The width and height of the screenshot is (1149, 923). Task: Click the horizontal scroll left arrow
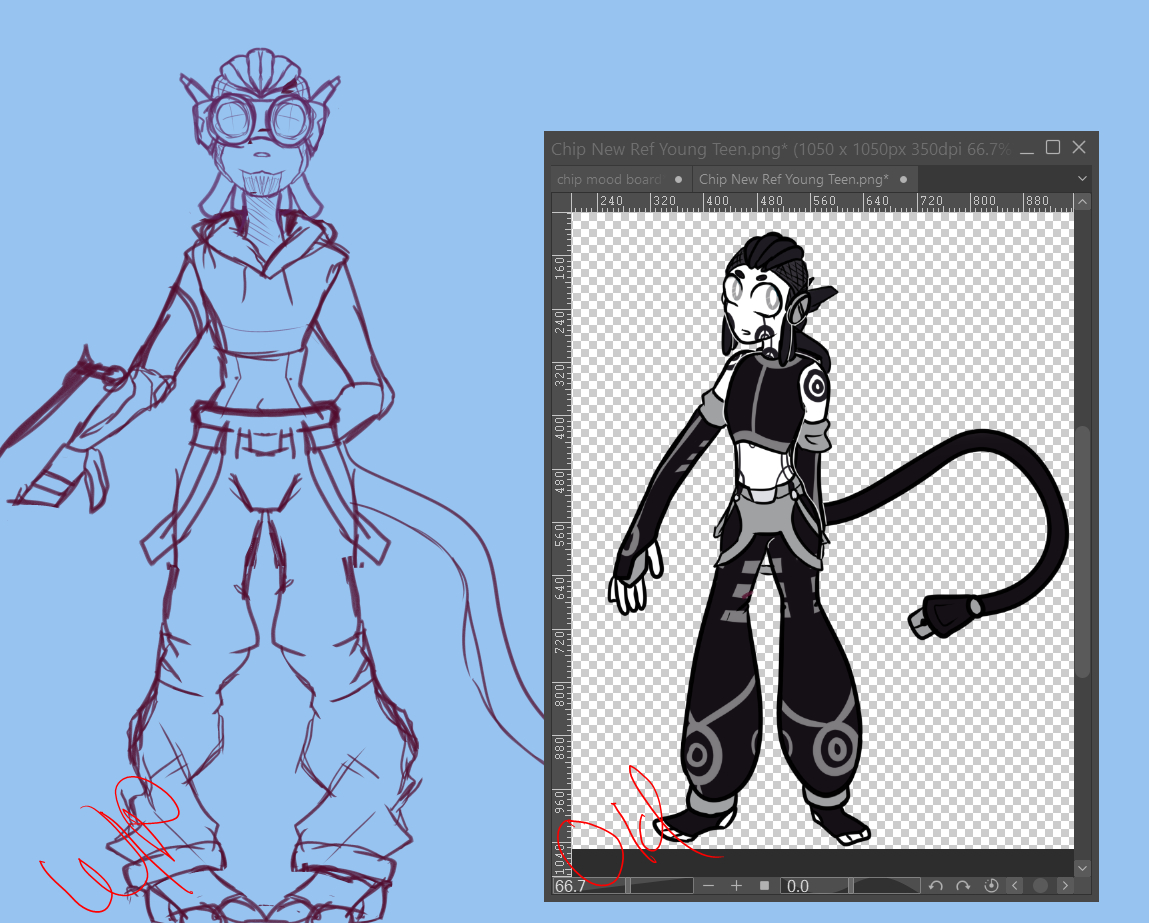click(x=1016, y=886)
